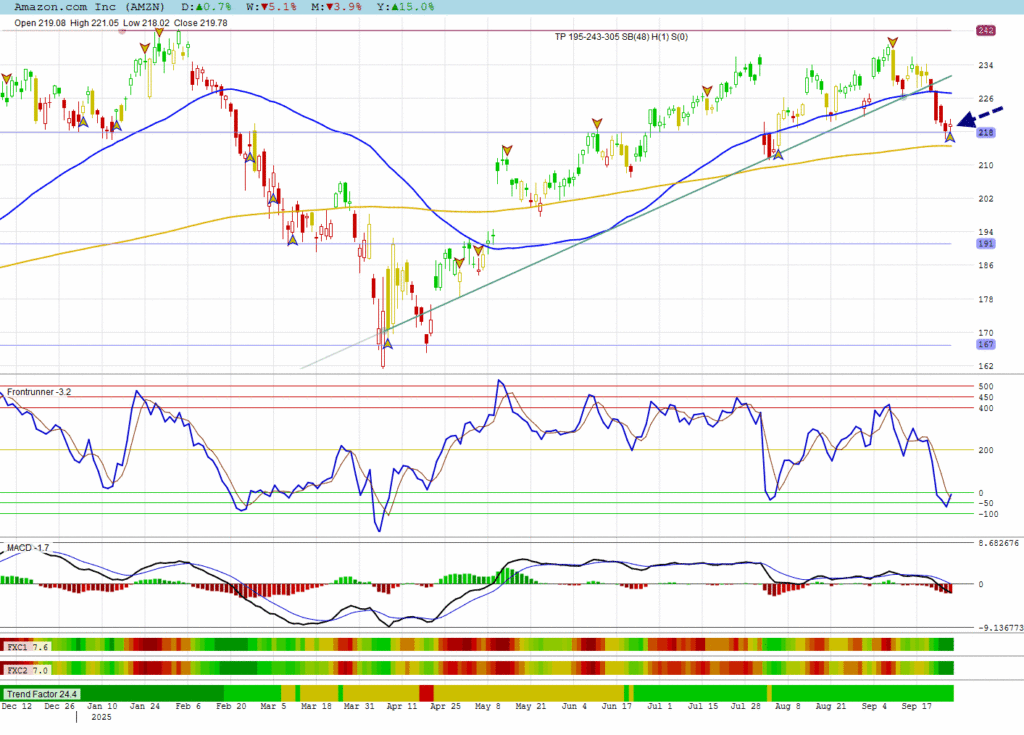Screen dimensions: 1024x735
Task: Click the MACD -1.7 indicator label
Action: [x=28, y=548]
